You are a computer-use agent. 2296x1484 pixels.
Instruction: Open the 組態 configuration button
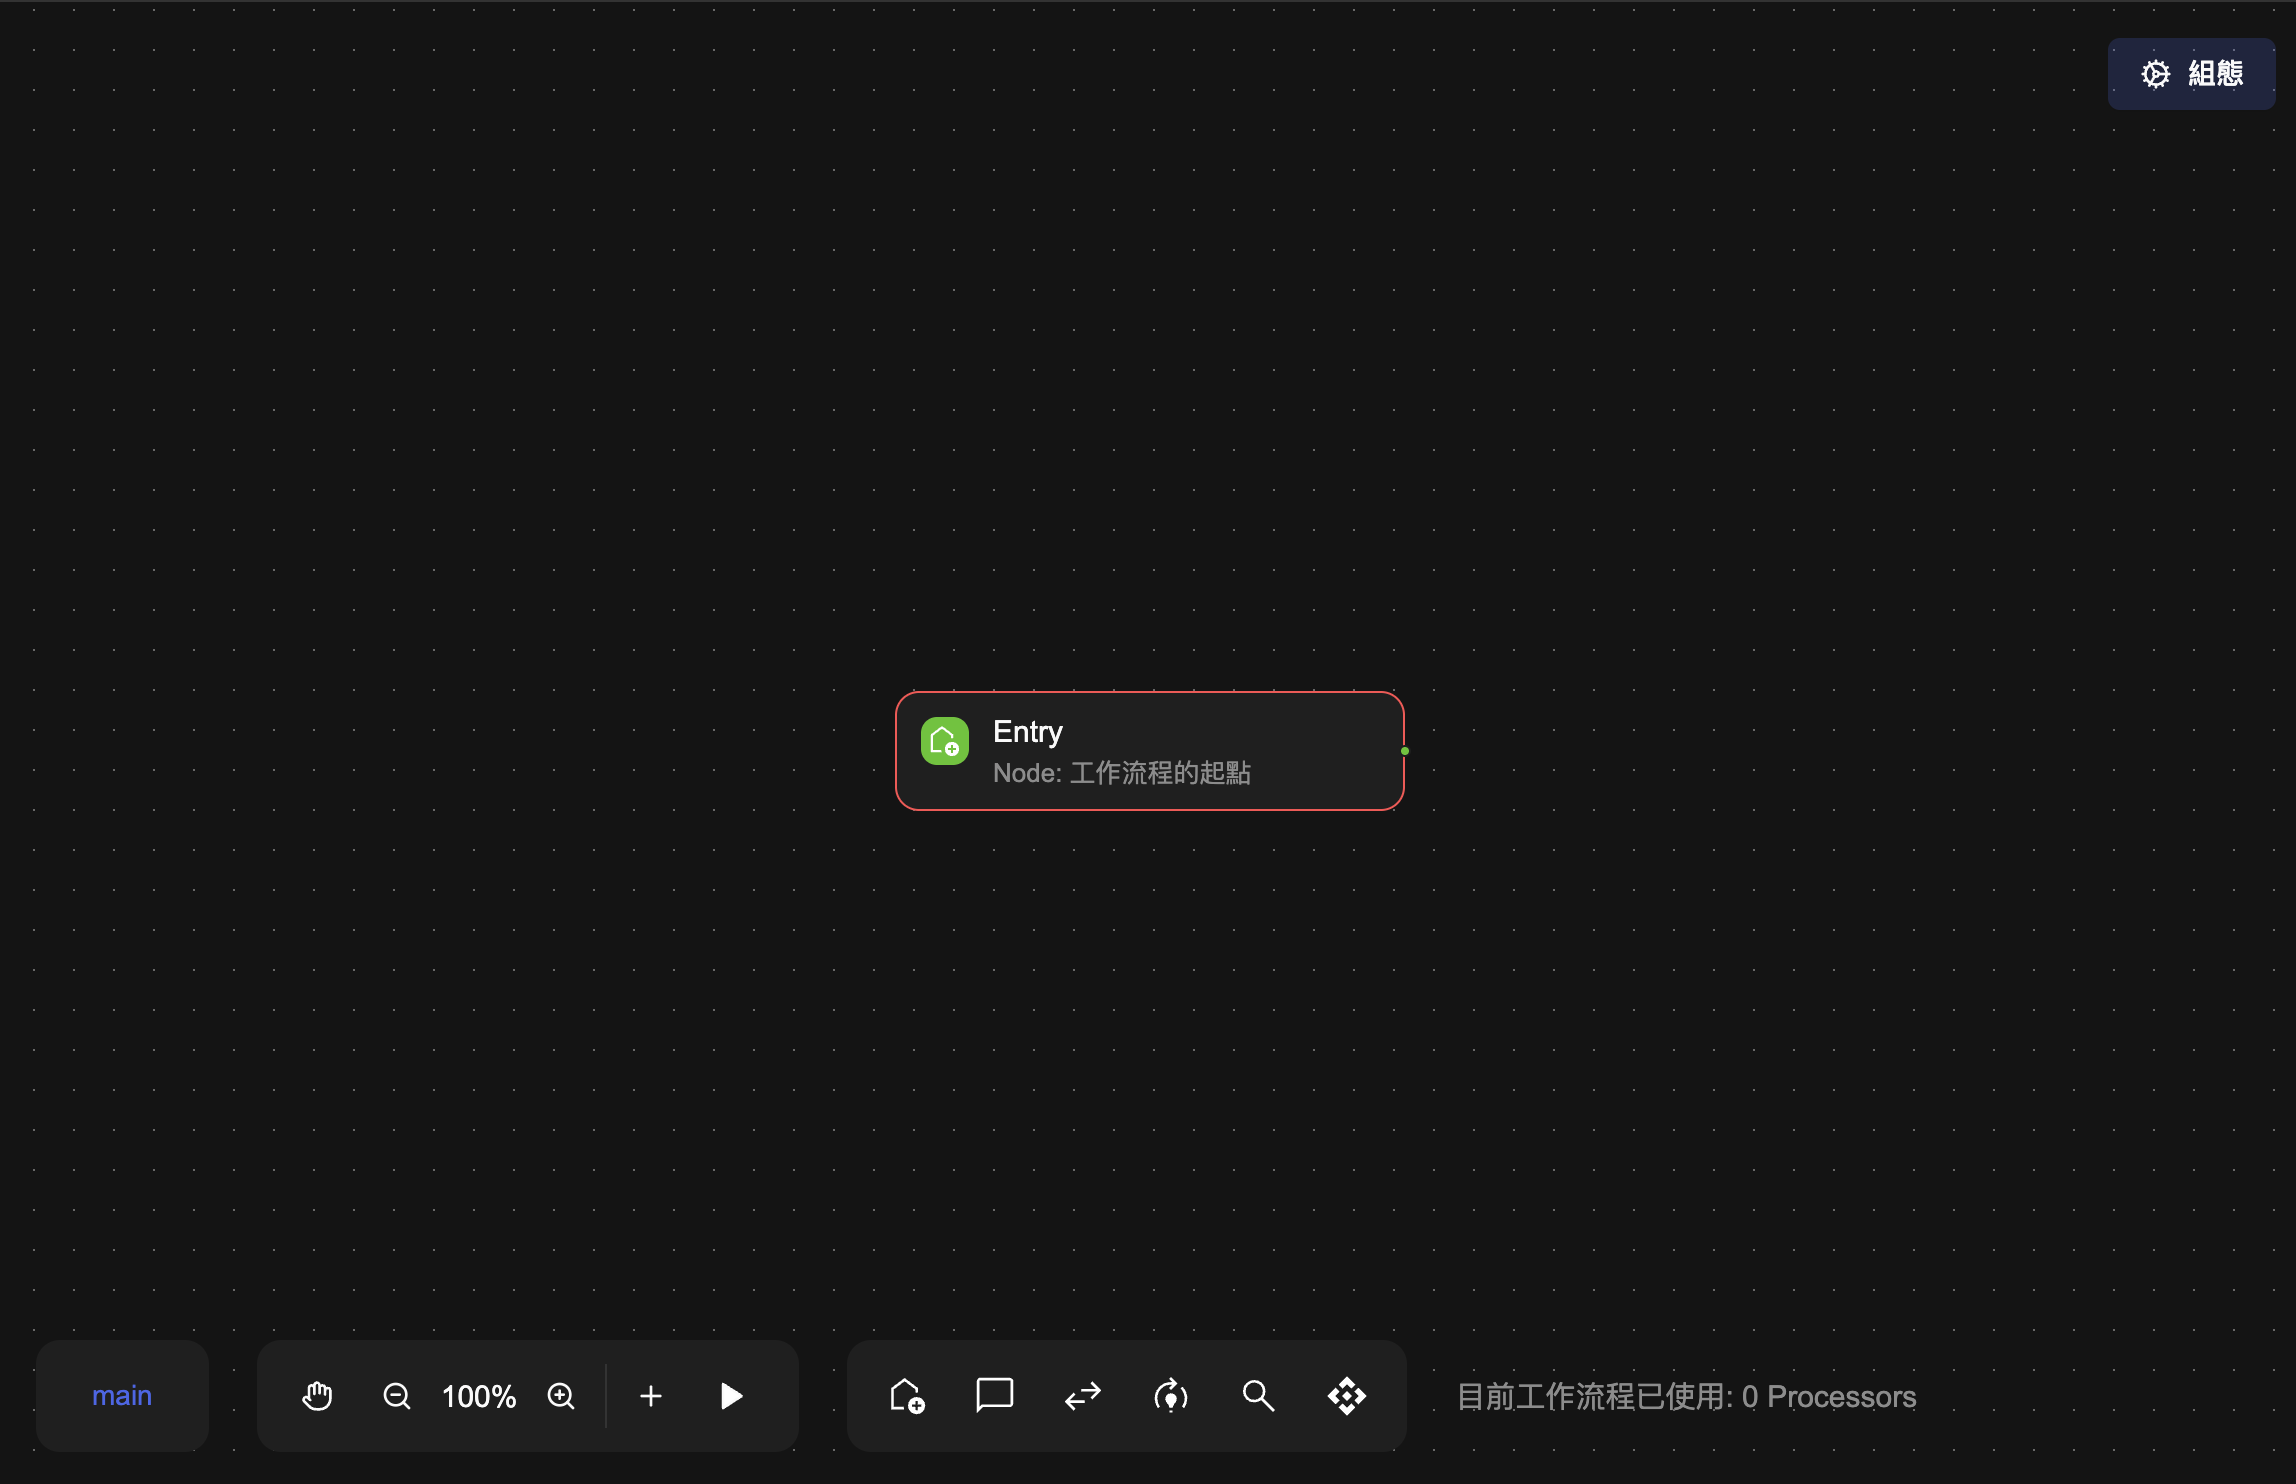(2191, 74)
